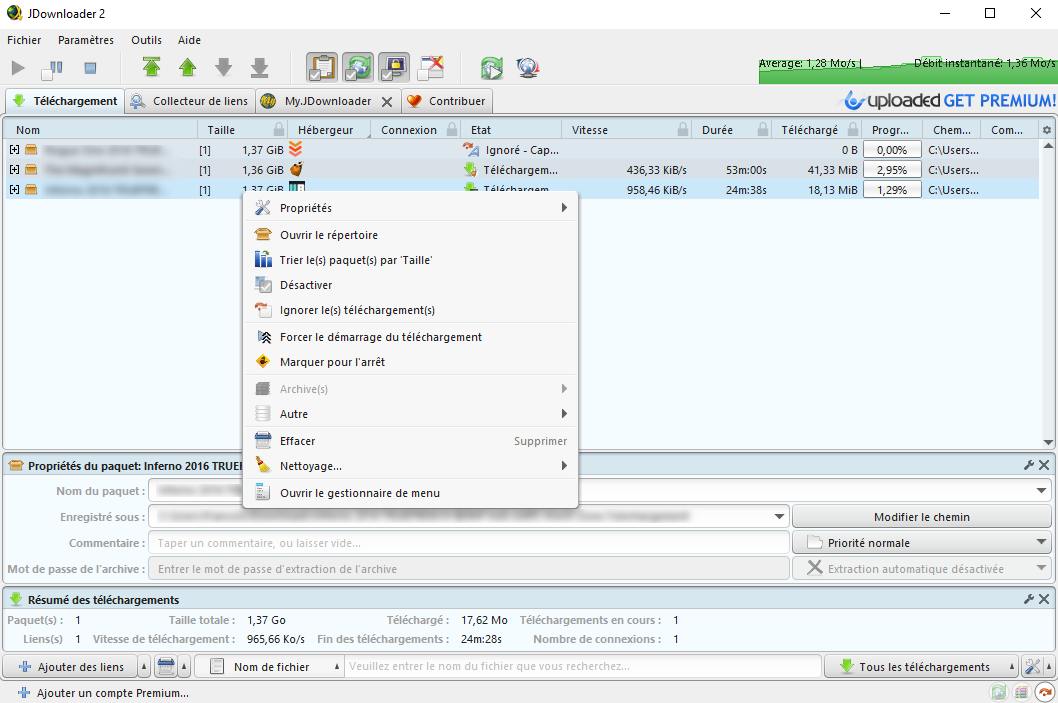This screenshot has width=1058, height=703.
Task: Open Tous les téléchargements filter dropdown
Action: click(921, 667)
